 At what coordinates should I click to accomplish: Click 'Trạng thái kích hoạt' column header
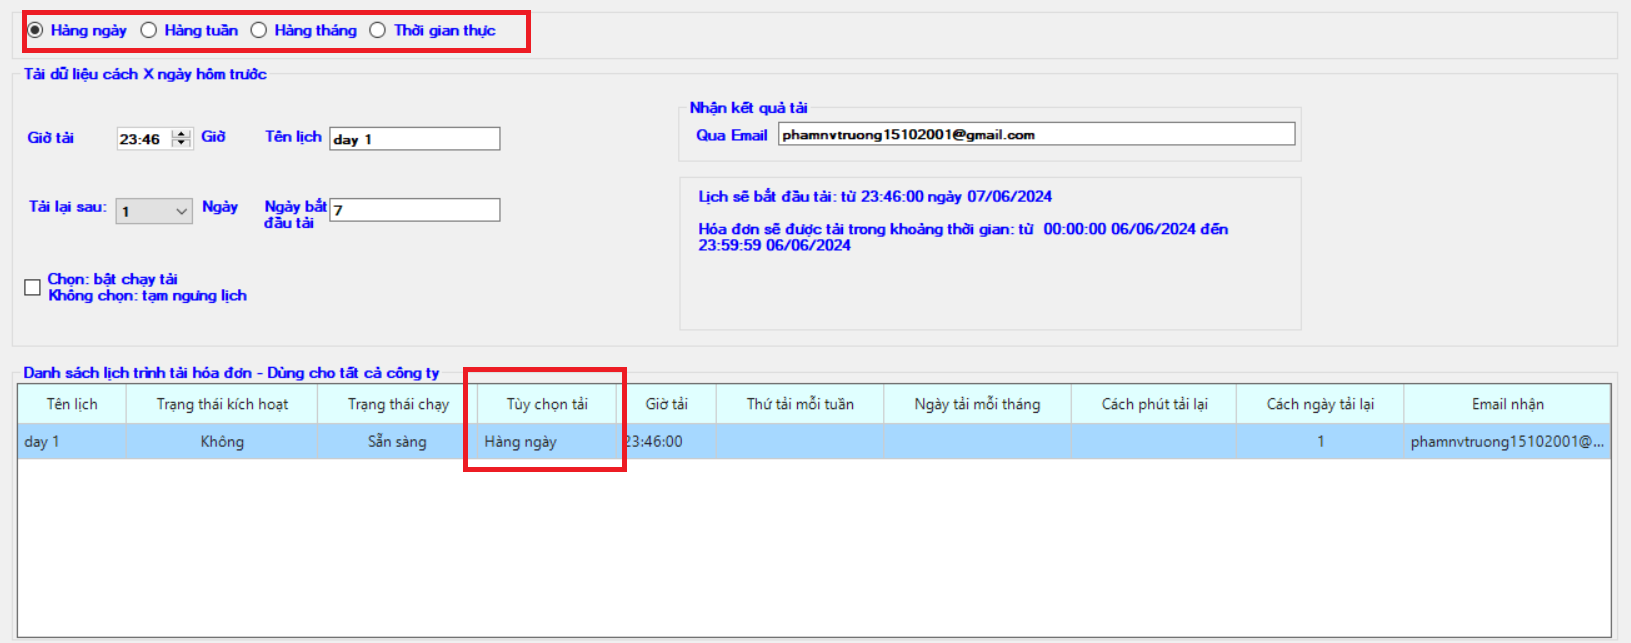coord(222,404)
